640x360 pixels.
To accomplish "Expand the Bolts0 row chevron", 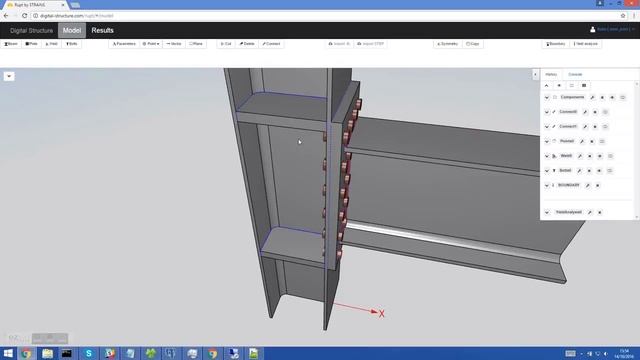I will [547, 171].
